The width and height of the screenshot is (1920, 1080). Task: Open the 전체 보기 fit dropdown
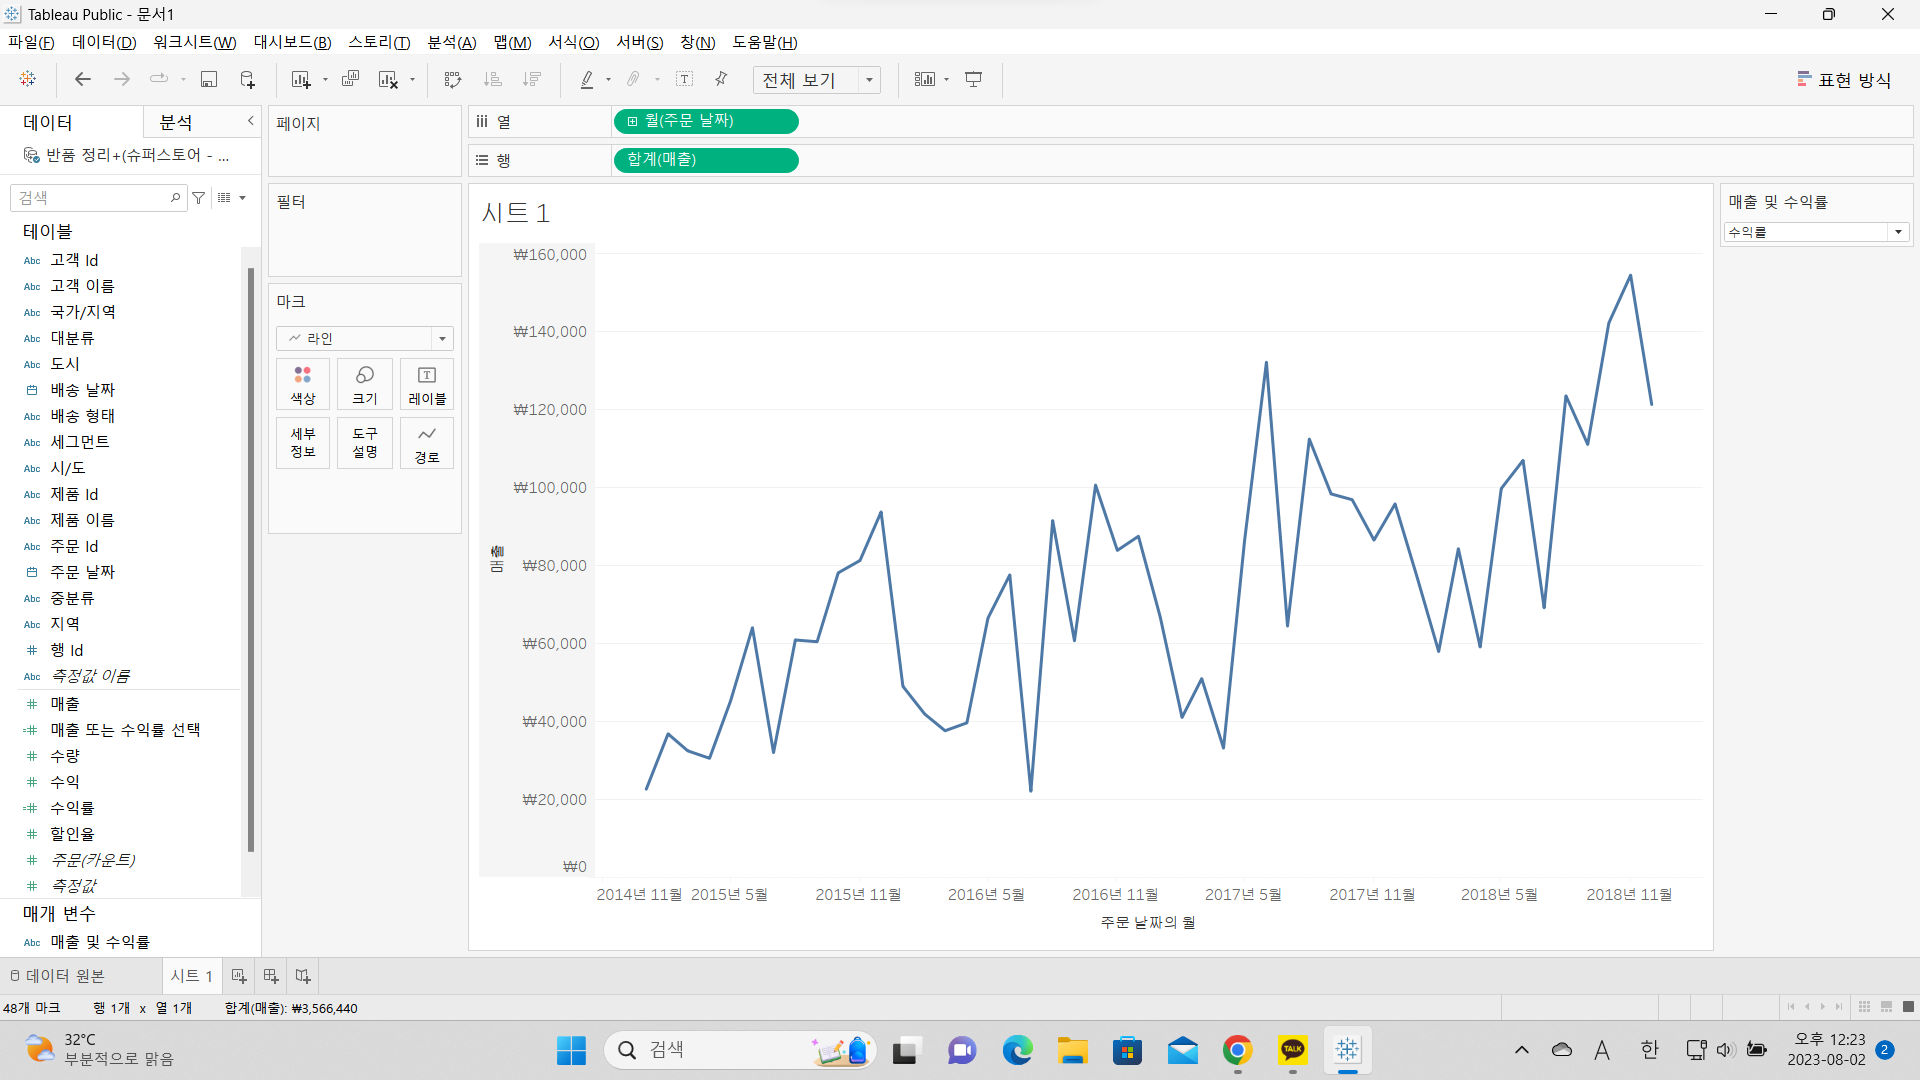point(869,80)
